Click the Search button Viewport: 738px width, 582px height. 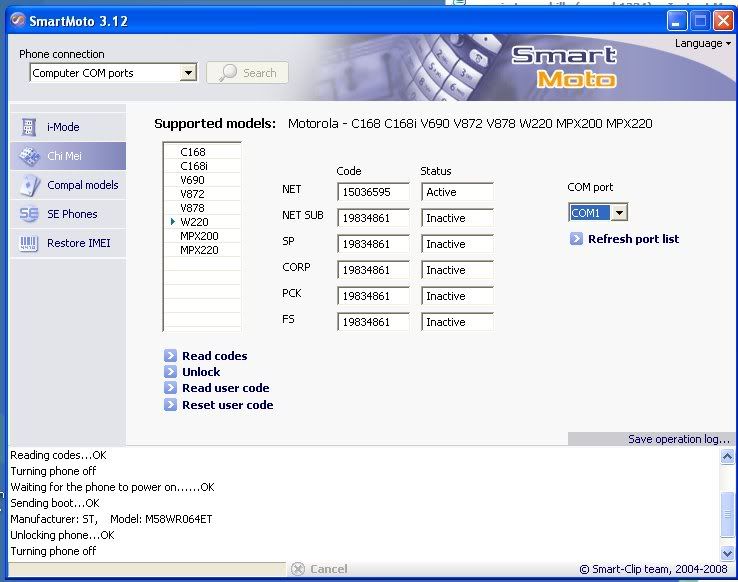coord(247,73)
